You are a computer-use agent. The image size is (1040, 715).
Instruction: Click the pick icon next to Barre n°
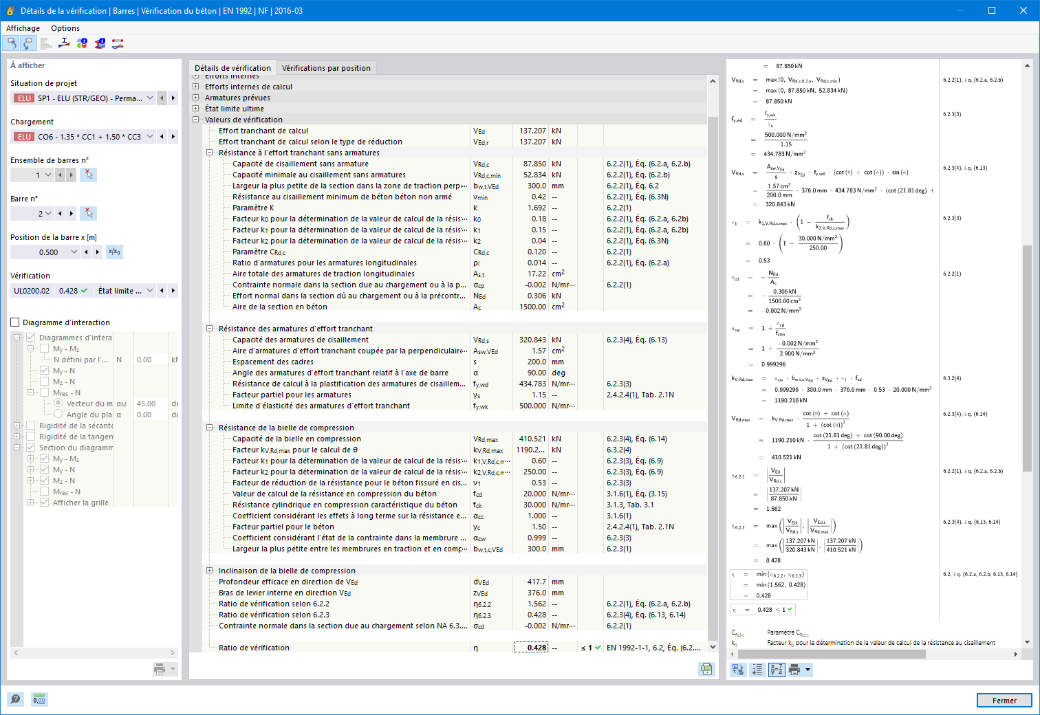tap(88, 214)
